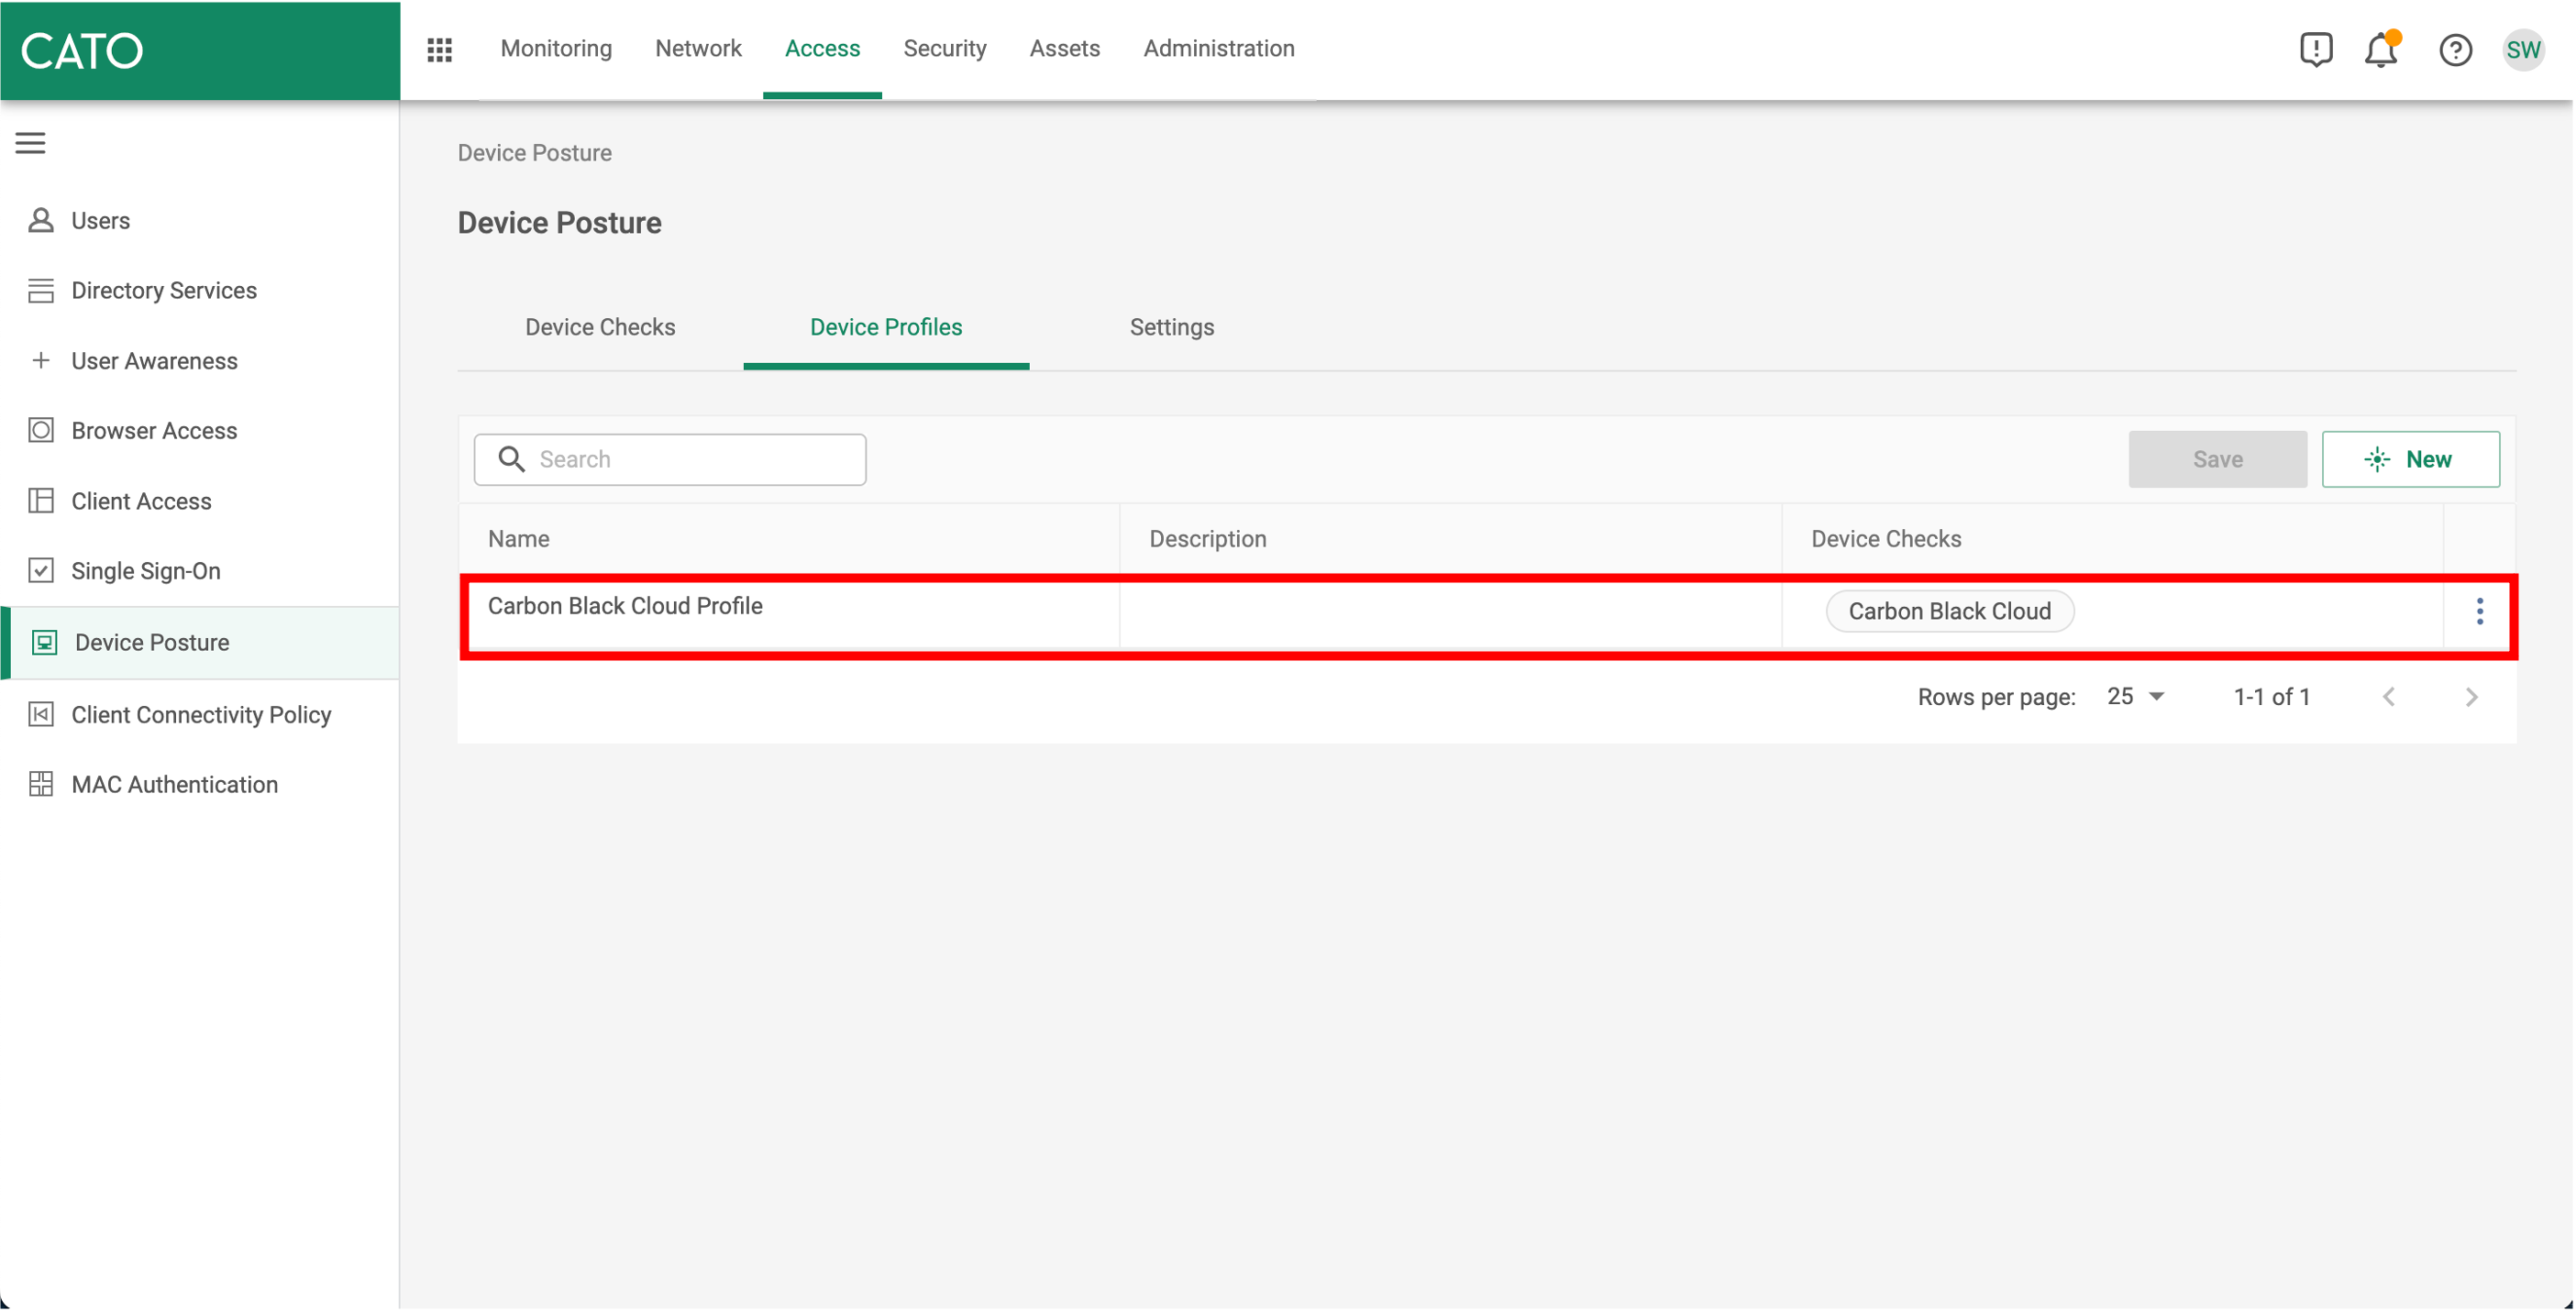Open the Security menu
Image resolution: width=2576 pixels, height=1311 pixels.
pos(944,48)
